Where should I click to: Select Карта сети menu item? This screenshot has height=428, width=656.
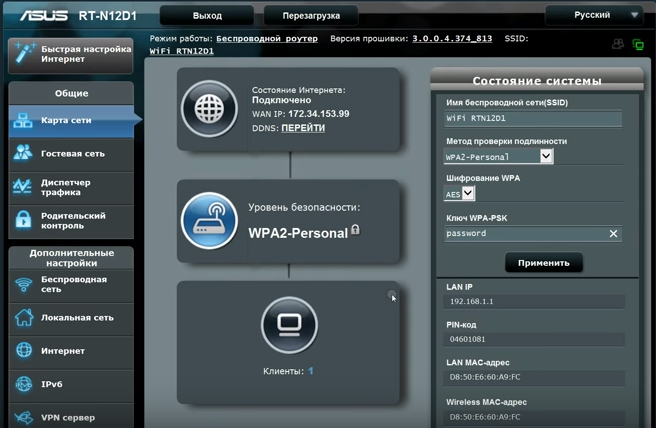pyautogui.click(x=68, y=121)
